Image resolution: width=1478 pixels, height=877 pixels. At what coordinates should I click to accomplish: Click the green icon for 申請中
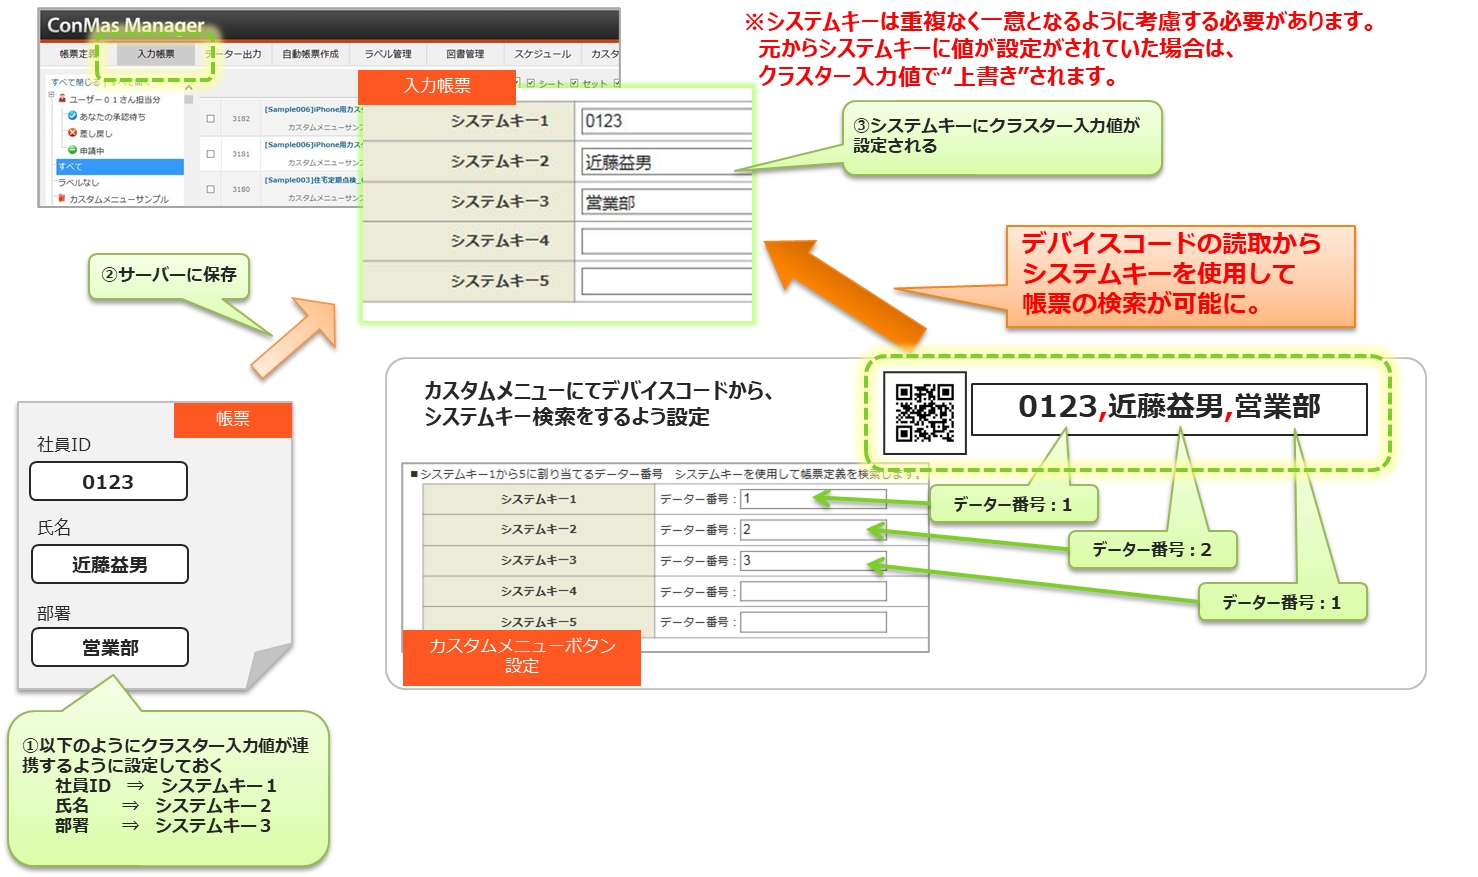point(72,150)
